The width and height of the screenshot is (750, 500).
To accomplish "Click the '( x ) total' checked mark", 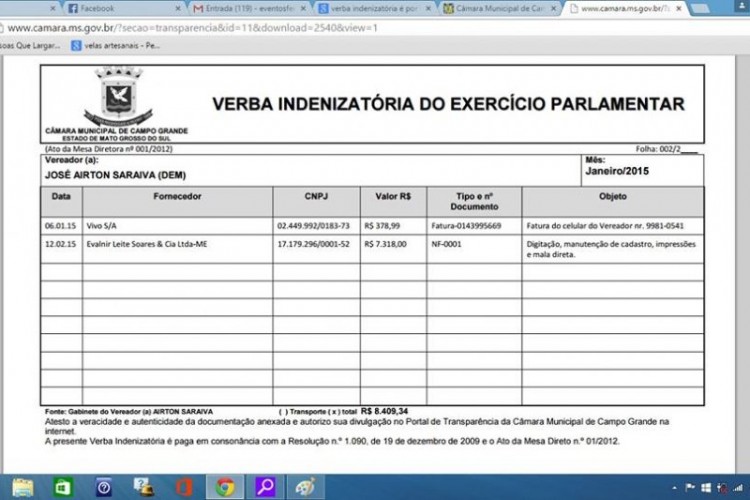I will pyautogui.click(x=334, y=411).
